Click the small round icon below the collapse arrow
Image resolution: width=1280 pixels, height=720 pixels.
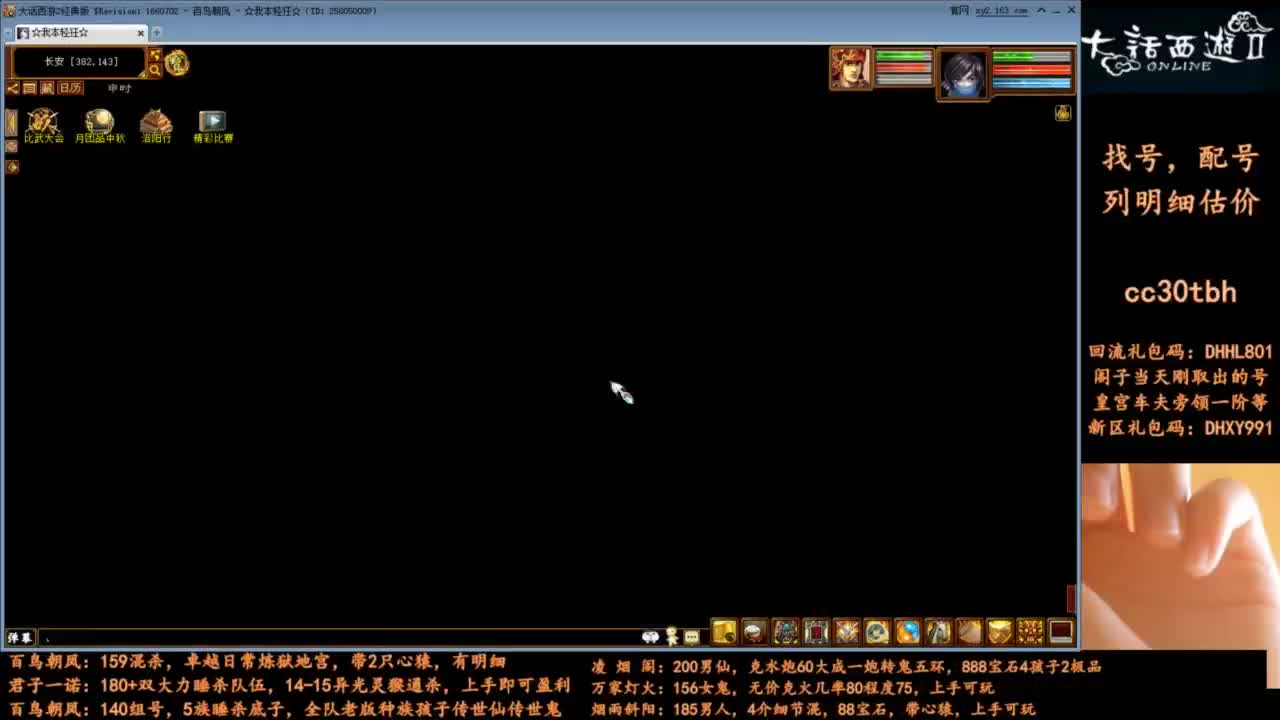11,146
